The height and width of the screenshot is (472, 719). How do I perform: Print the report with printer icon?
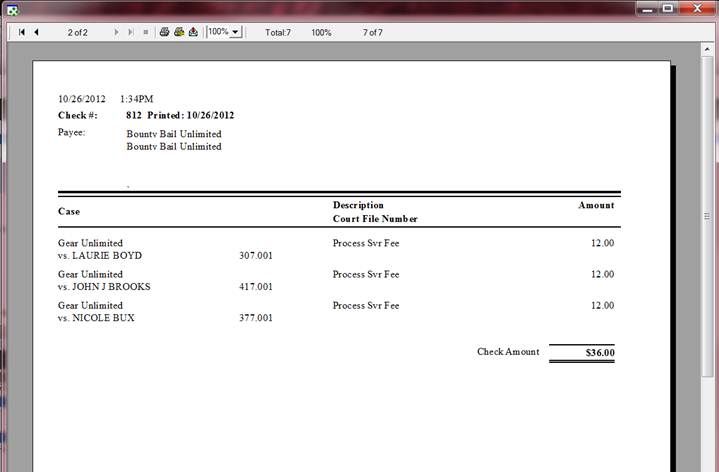pos(164,32)
